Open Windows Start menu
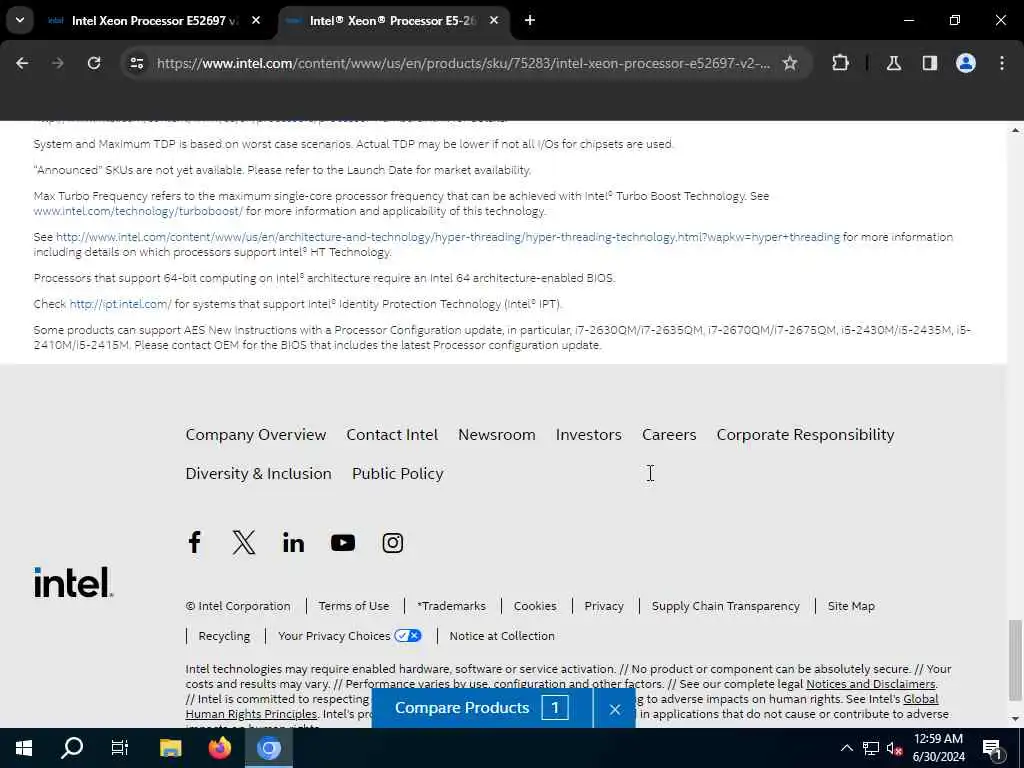Viewport: 1024px width, 768px height. pos(24,748)
